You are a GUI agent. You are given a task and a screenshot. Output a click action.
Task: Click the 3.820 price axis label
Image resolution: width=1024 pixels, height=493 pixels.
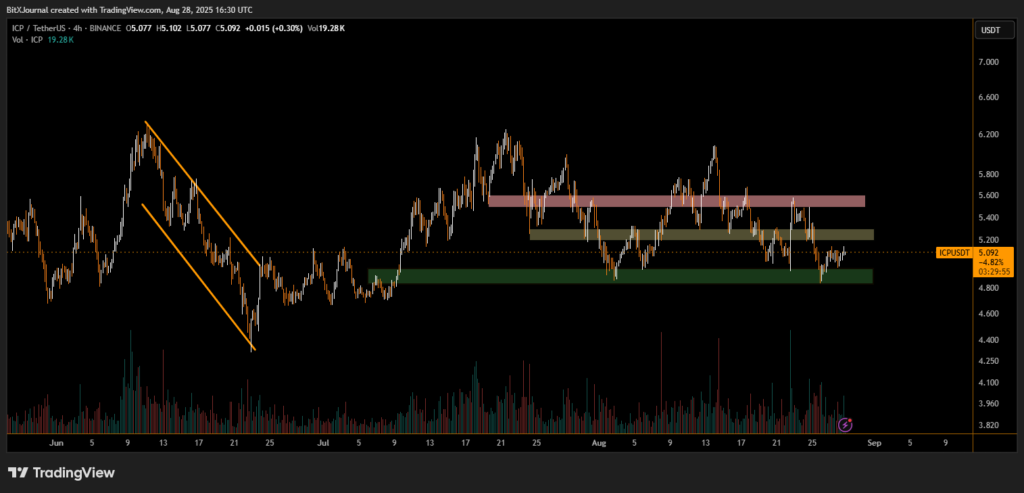(x=988, y=425)
